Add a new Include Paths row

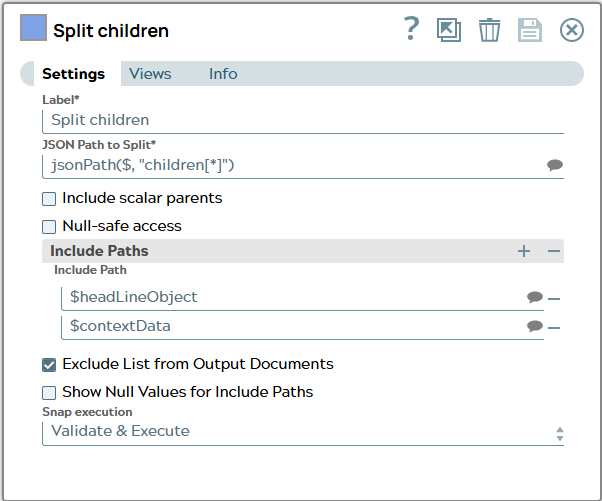click(524, 251)
